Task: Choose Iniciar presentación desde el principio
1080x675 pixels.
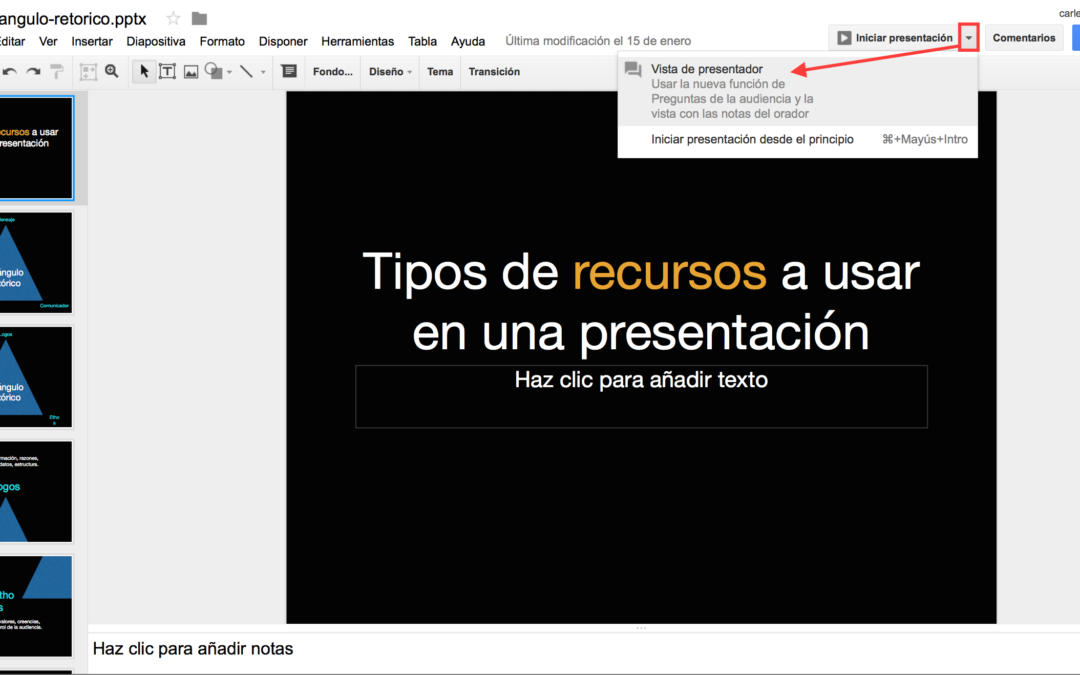Action: pos(798,139)
